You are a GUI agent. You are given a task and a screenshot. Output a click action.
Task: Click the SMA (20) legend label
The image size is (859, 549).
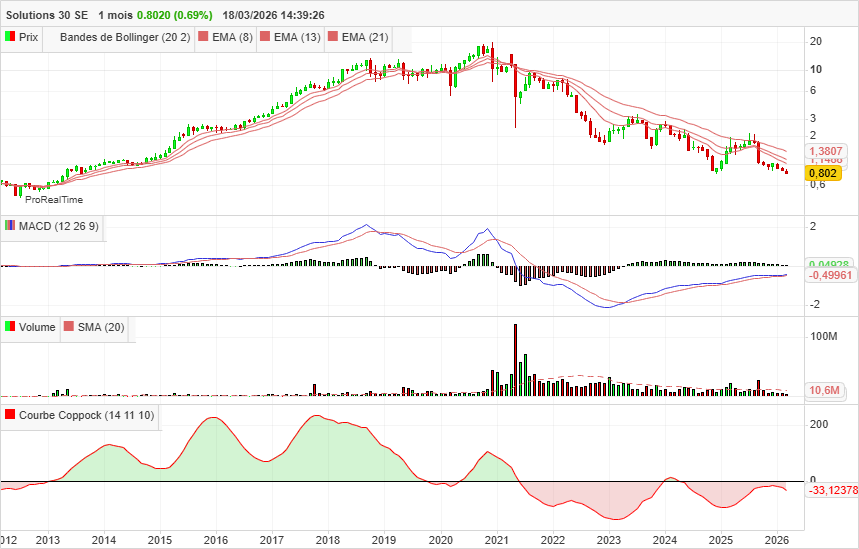coord(101,327)
